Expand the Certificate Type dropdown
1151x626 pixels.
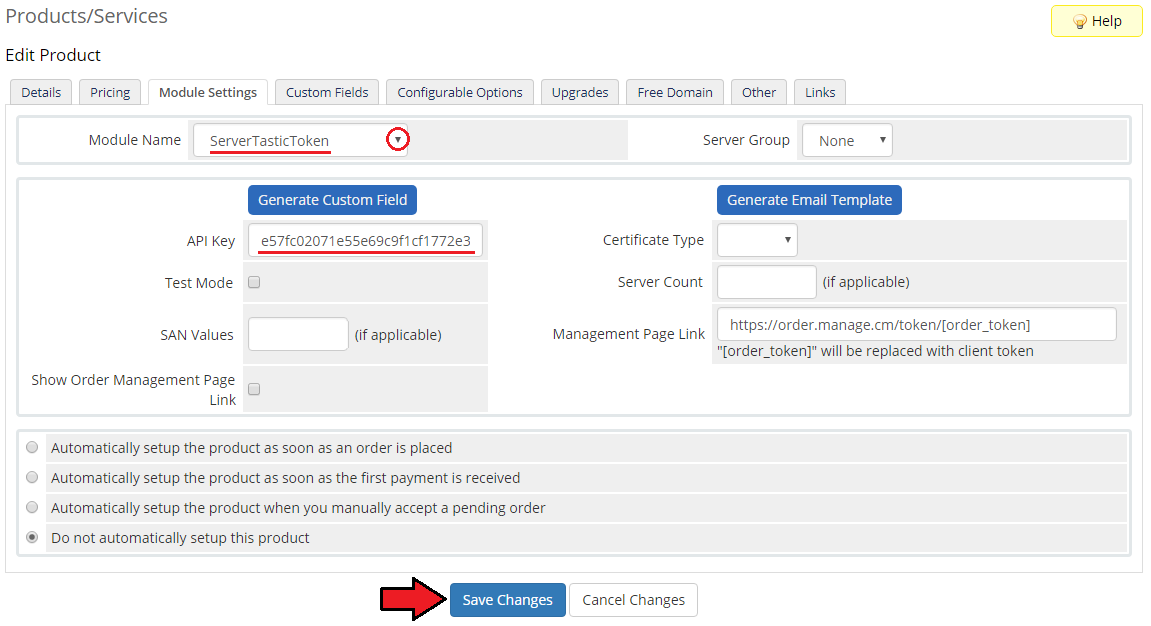757,240
